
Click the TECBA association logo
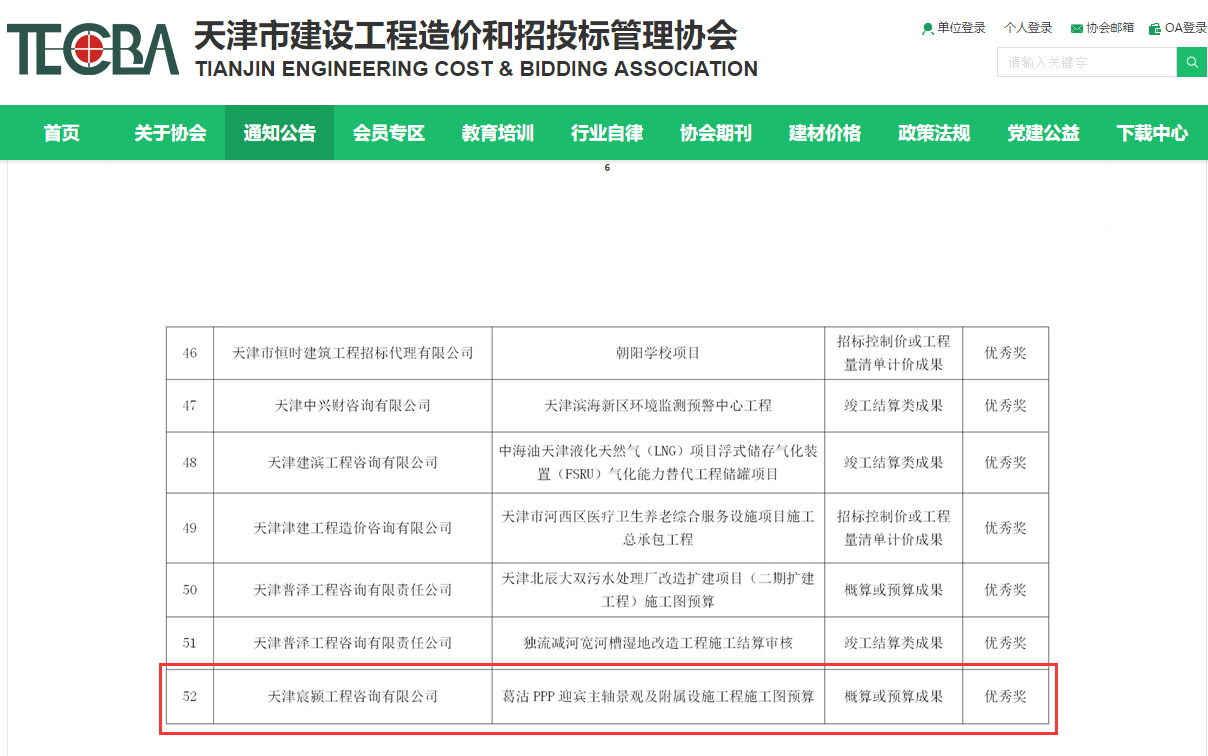pos(92,51)
